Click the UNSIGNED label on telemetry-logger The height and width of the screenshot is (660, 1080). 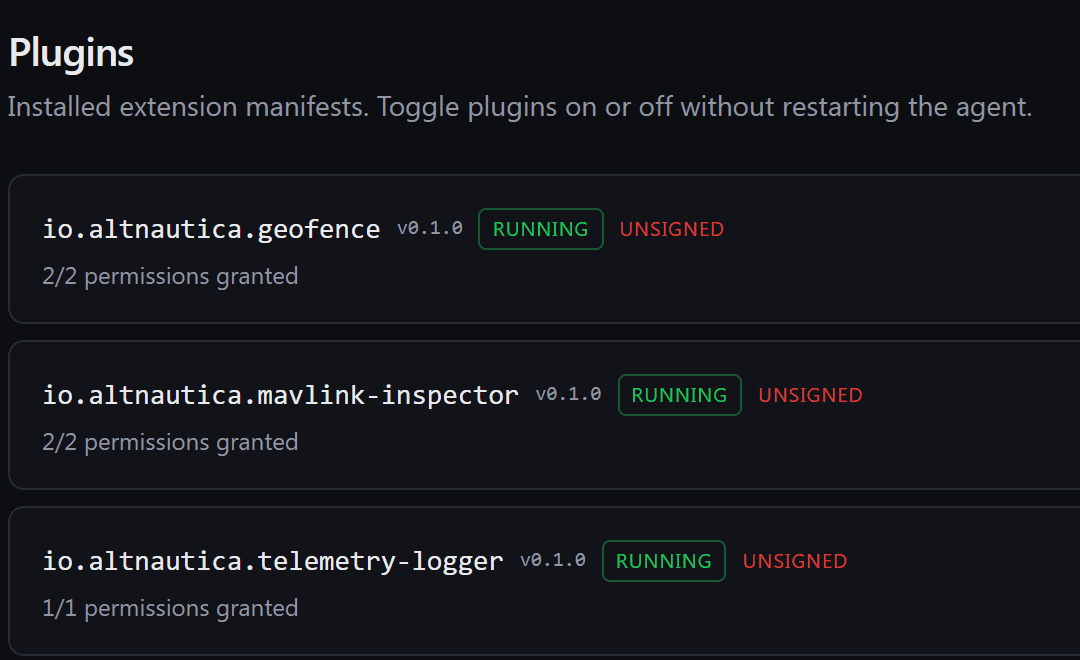795,561
